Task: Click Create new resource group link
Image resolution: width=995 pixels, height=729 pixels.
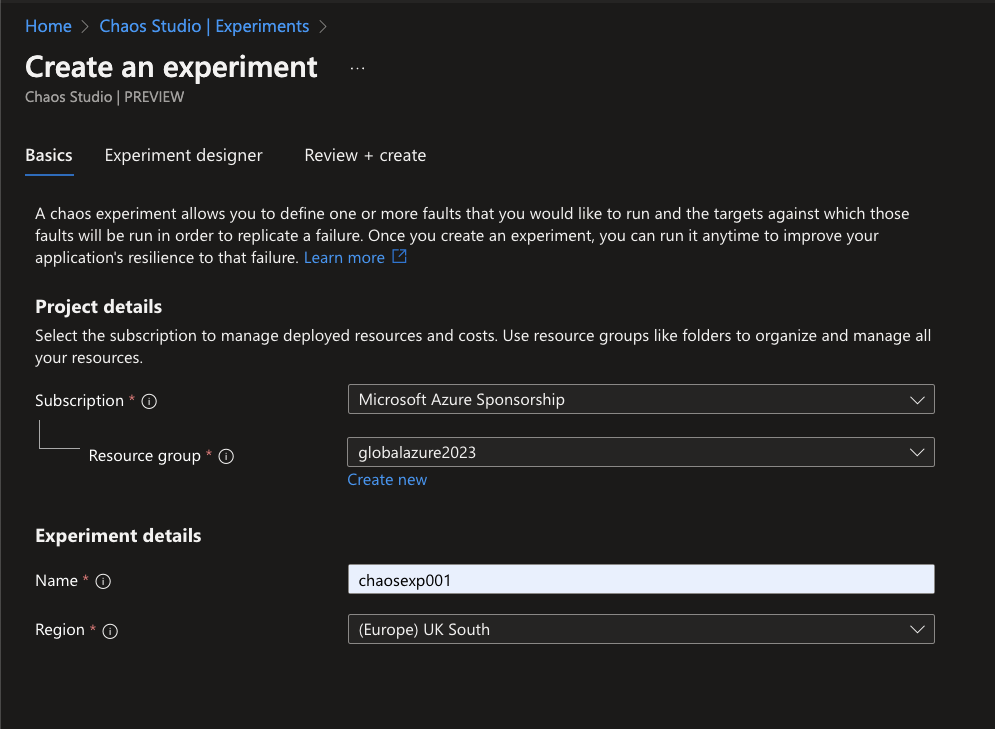Action: 387,480
